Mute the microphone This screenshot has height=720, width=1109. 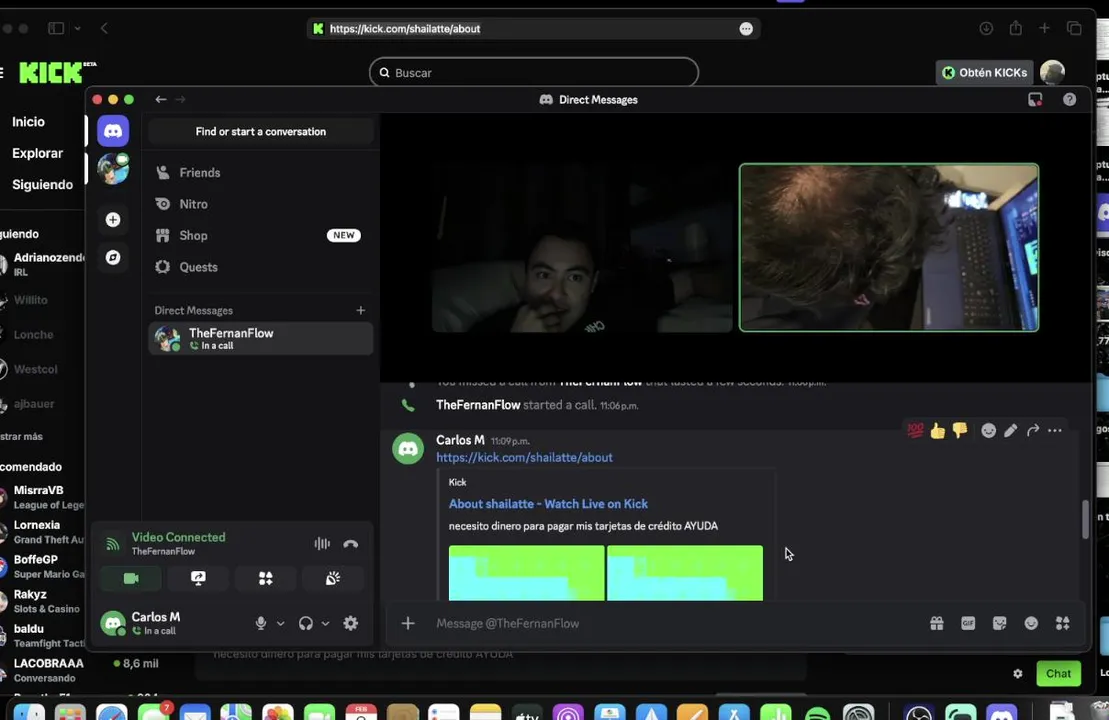click(x=261, y=623)
